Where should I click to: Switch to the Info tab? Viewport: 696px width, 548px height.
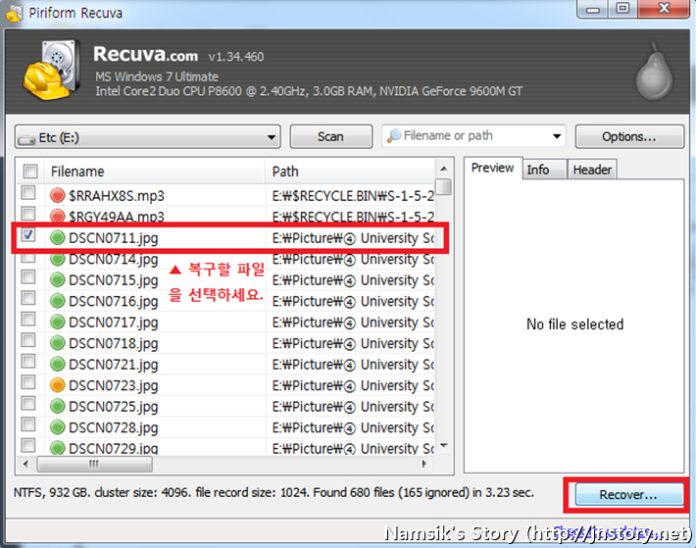[538, 169]
